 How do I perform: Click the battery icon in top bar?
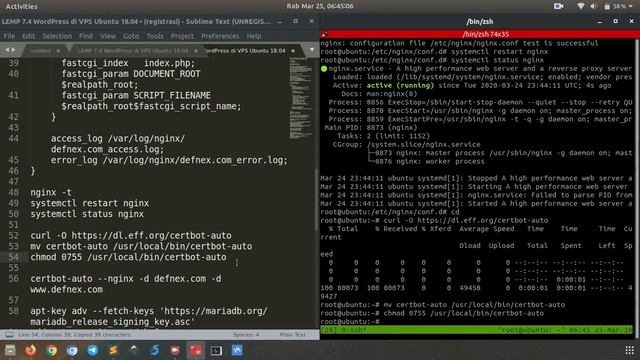(607, 6)
